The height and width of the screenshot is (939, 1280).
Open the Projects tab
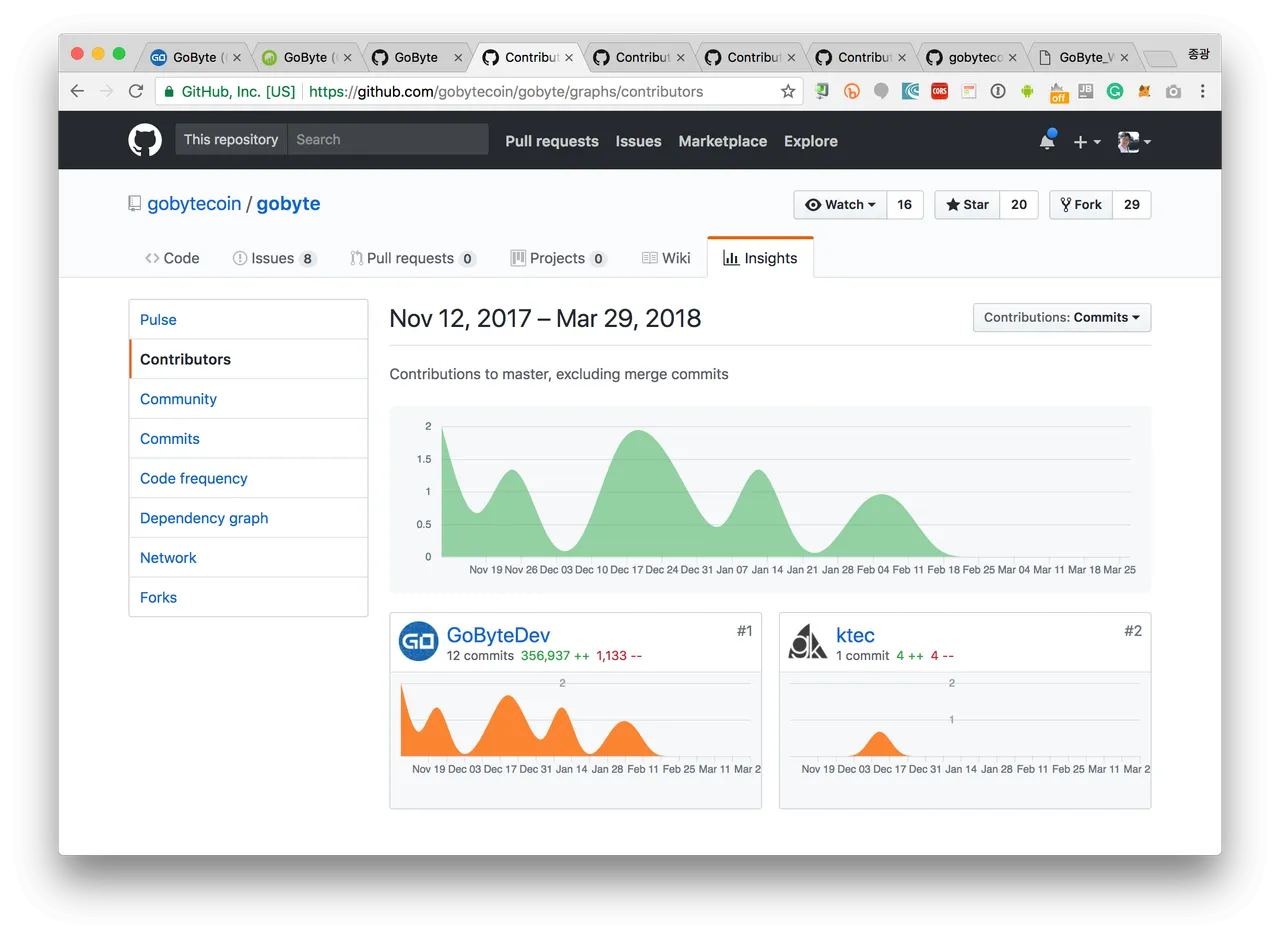558,258
